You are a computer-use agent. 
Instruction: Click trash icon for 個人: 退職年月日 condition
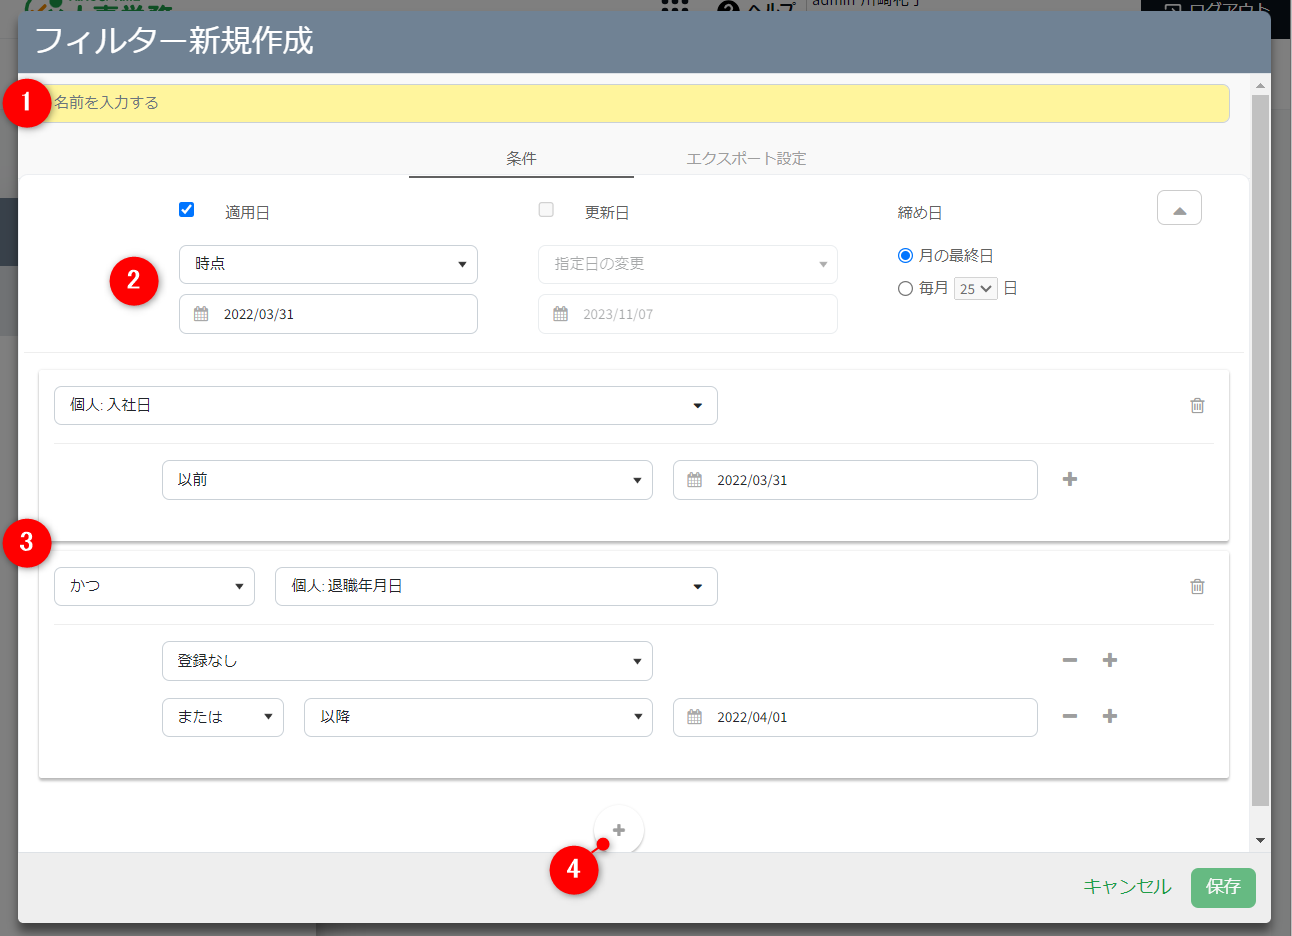(1197, 587)
